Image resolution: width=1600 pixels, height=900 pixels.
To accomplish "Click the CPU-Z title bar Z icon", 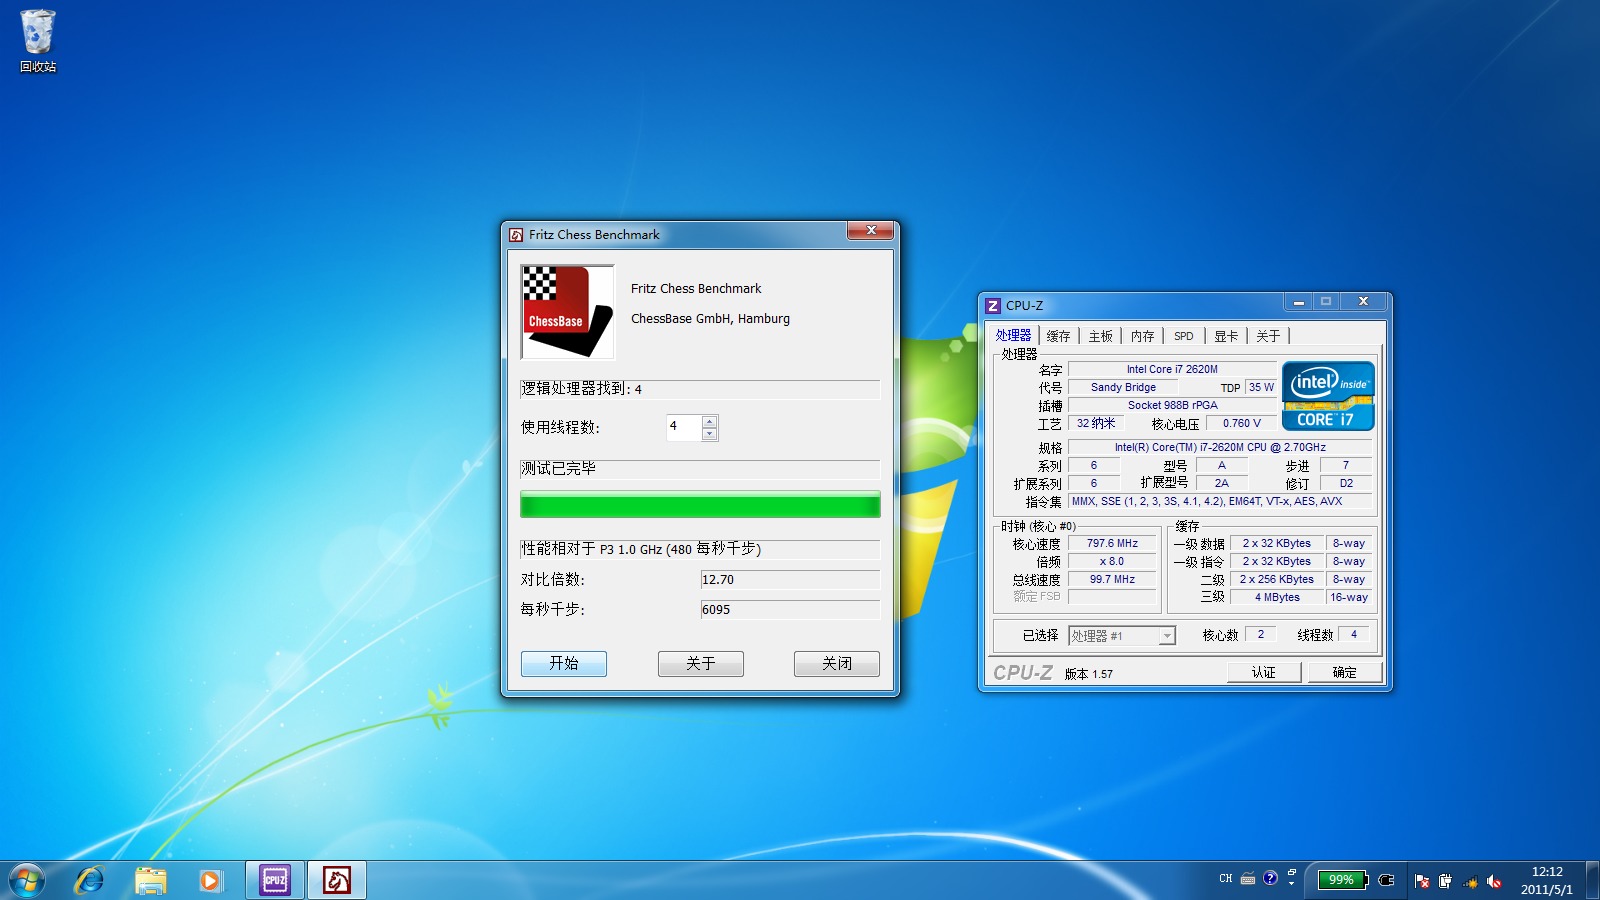I will (993, 306).
